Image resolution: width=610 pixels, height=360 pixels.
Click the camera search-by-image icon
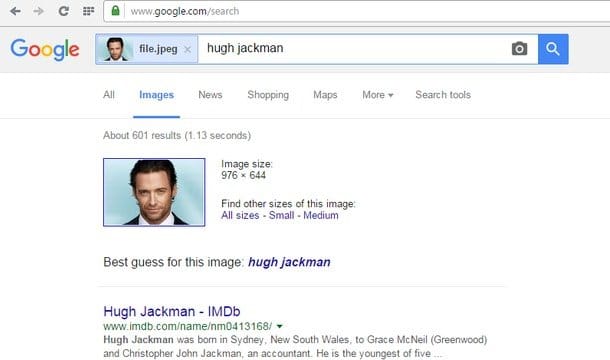coord(519,49)
